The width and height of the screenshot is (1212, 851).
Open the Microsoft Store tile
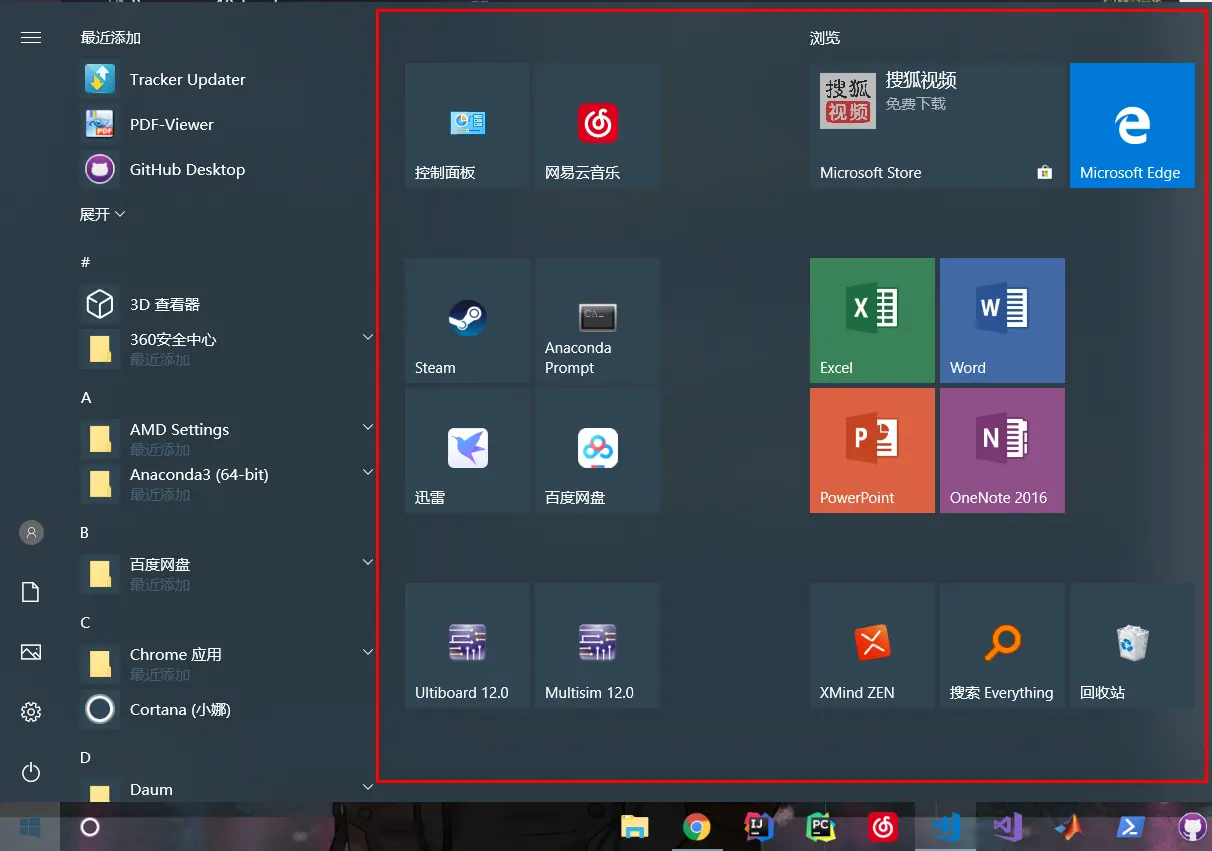coord(937,126)
